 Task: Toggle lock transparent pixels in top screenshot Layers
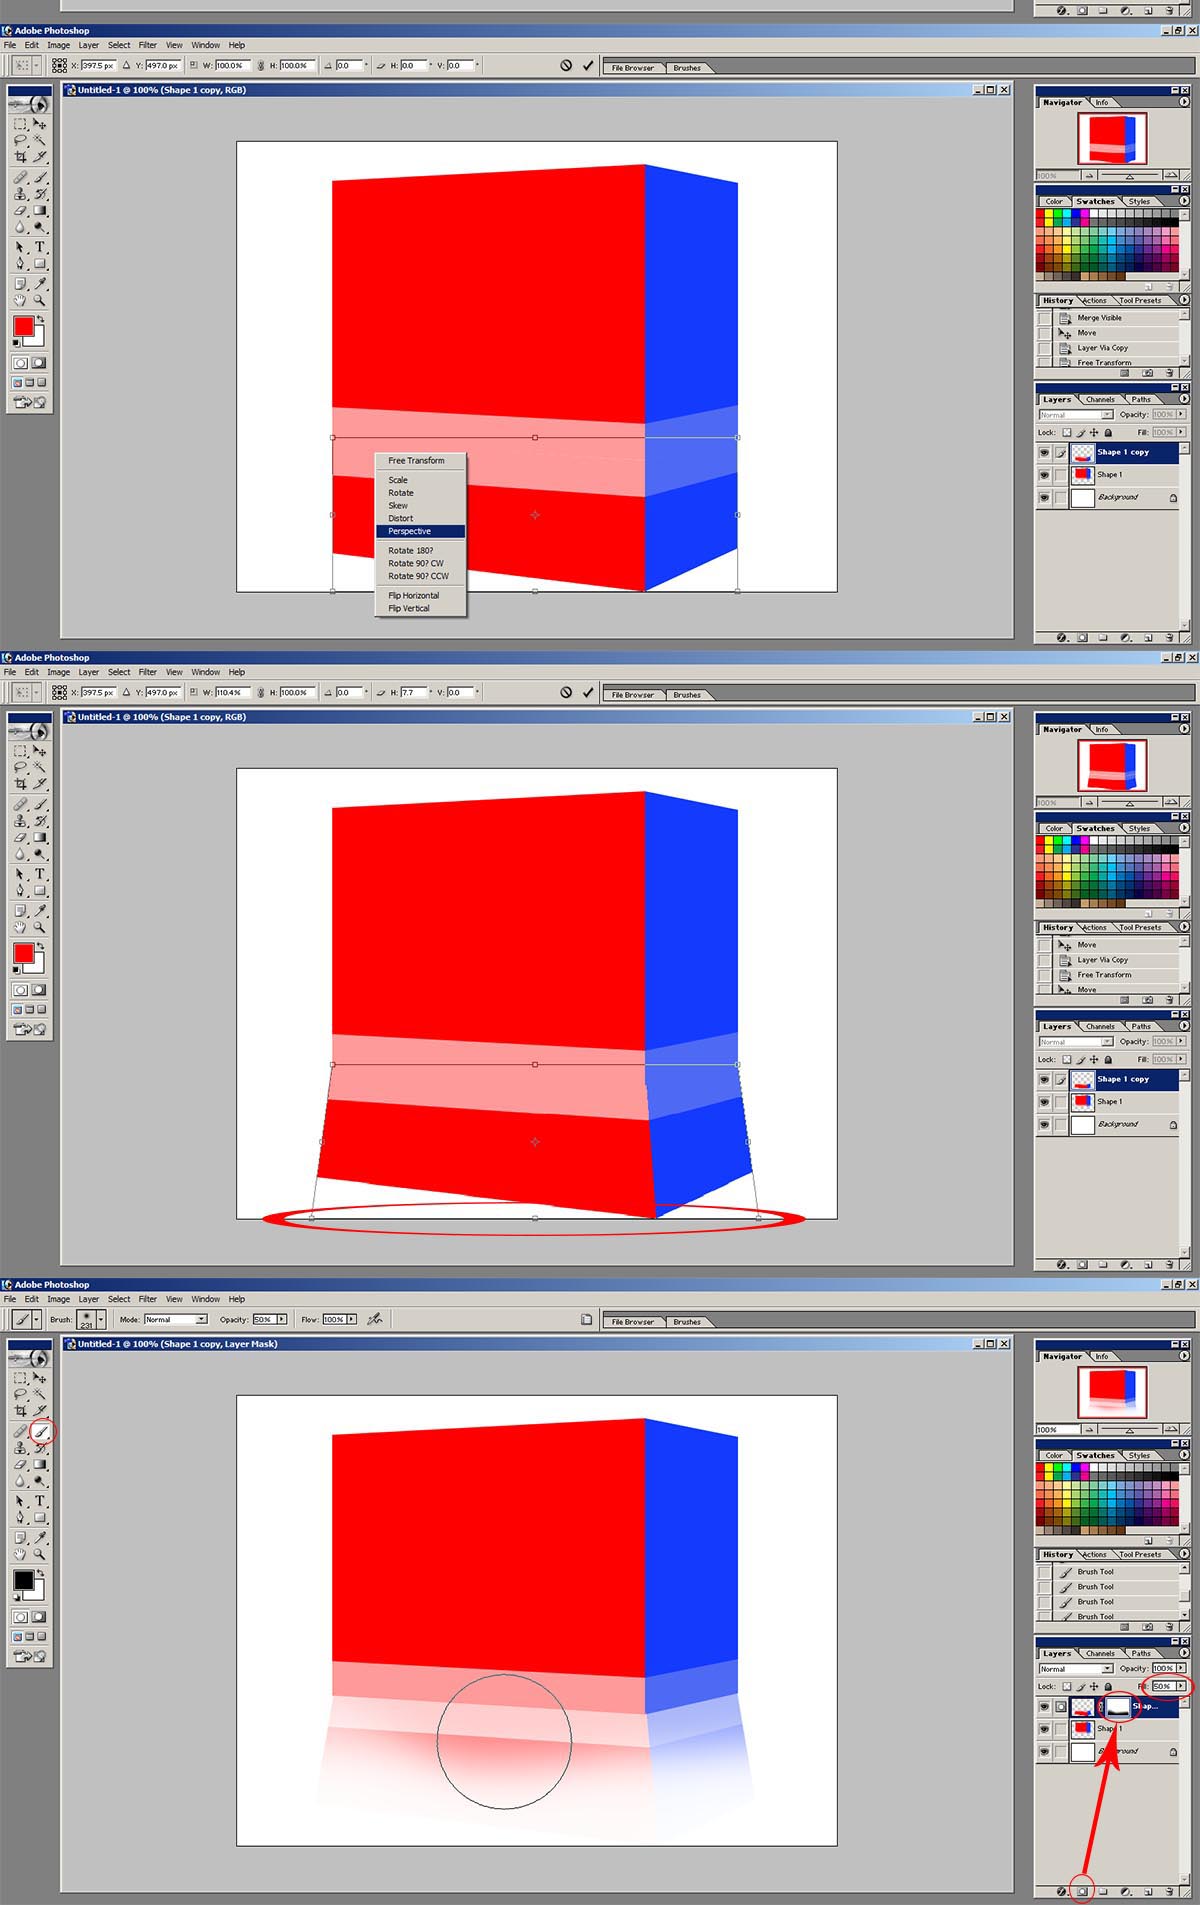[x=1066, y=432]
